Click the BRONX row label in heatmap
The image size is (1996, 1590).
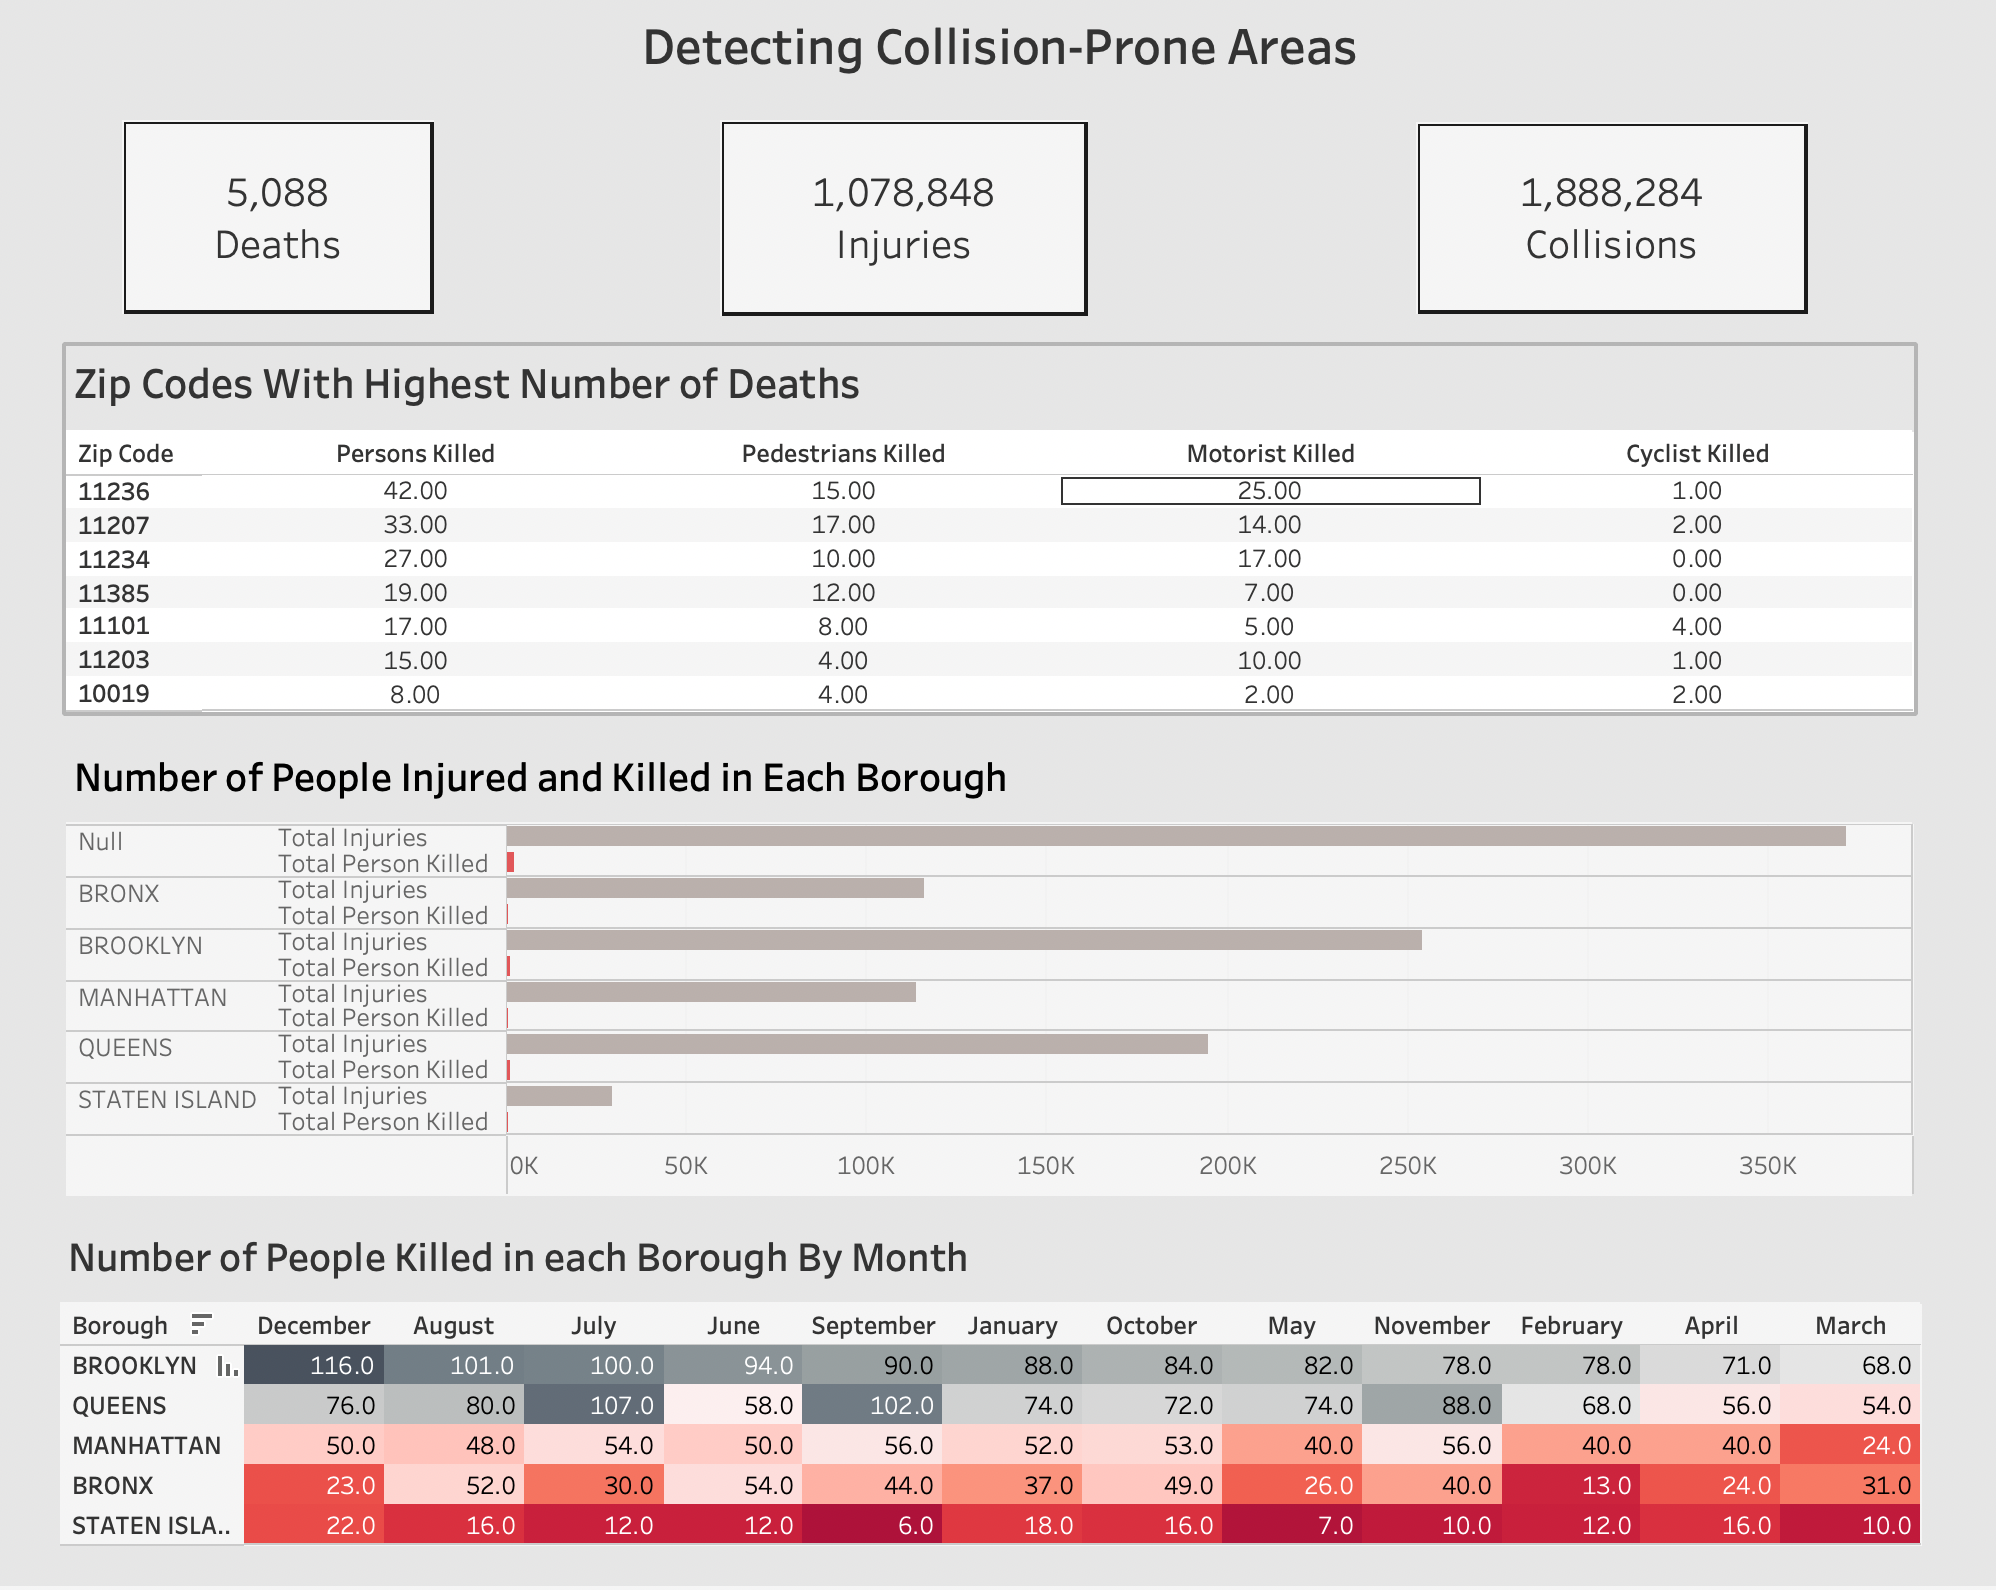[x=113, y=1486]
